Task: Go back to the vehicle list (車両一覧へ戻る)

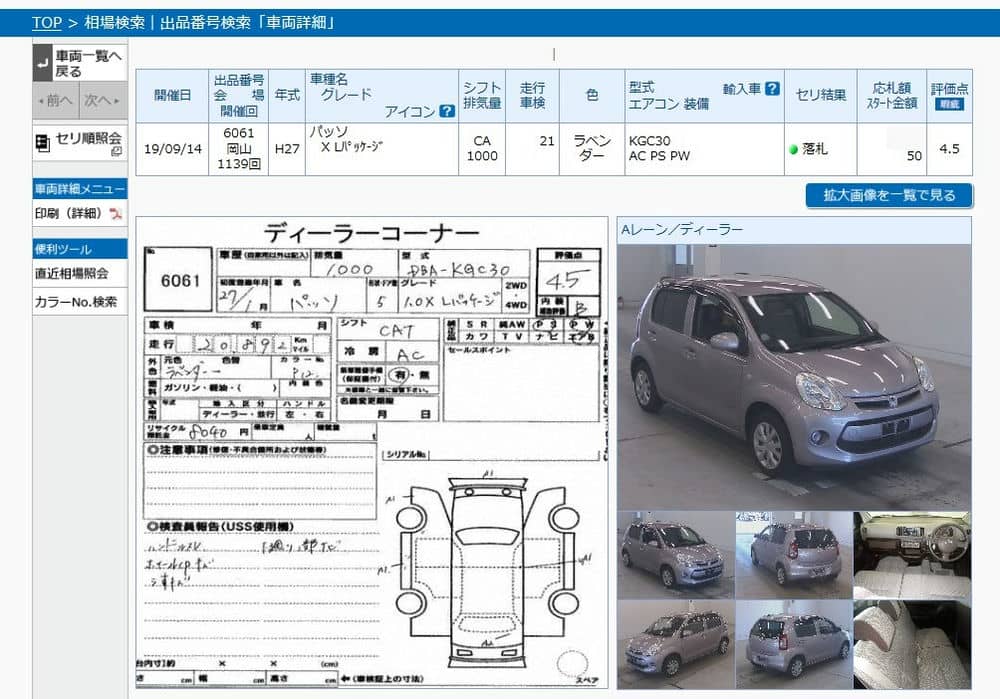Action: (80, 63)
